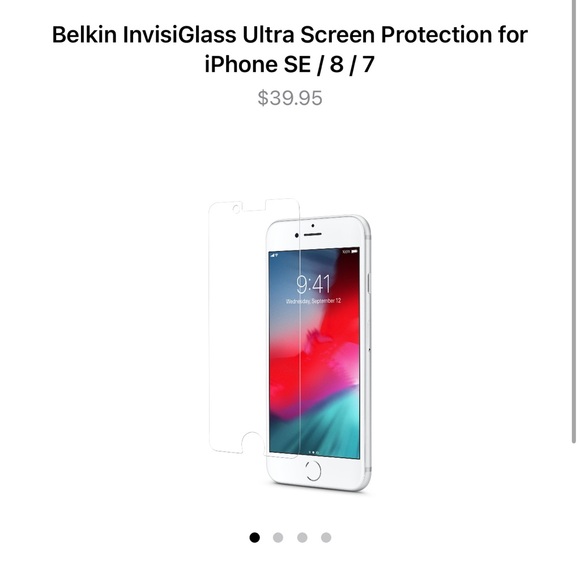Switch to the third gallery image dot
This screenshot has width=580, height=580.
tap(302, 537)
